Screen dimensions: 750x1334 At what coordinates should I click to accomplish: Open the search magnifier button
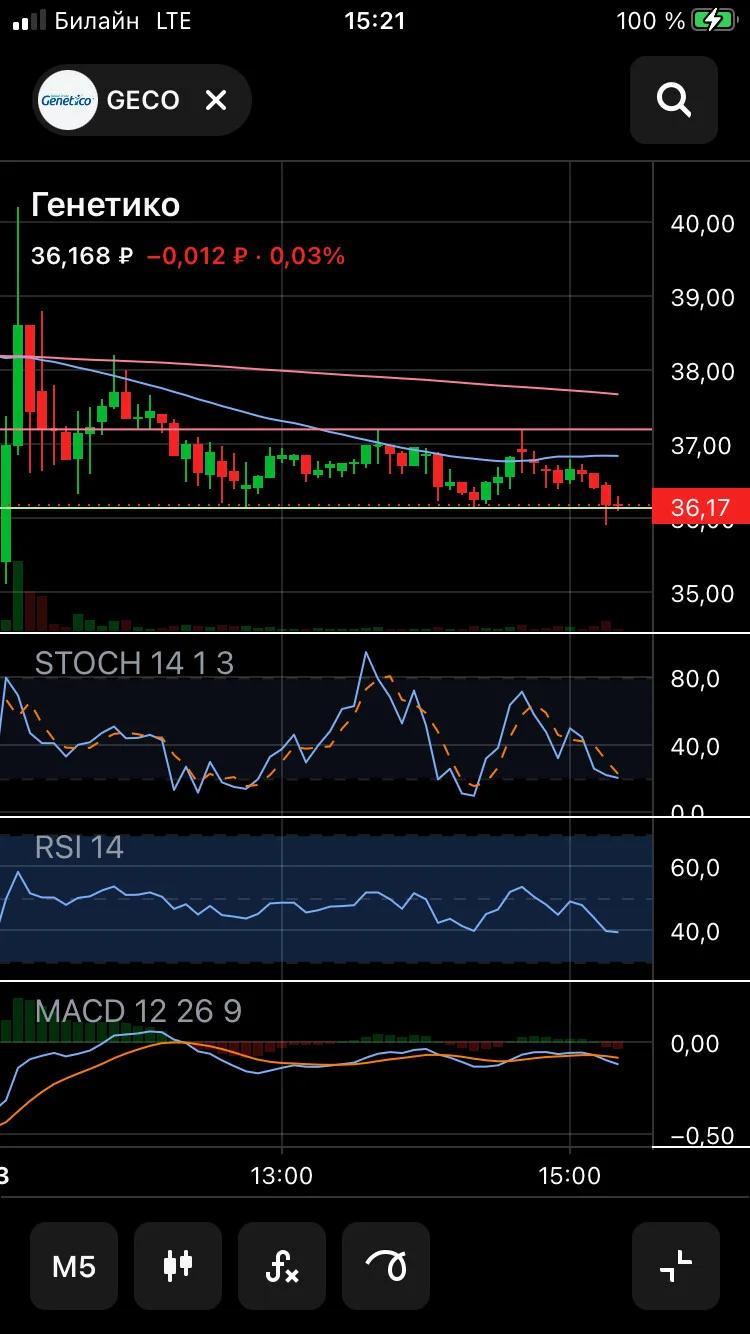673,100
